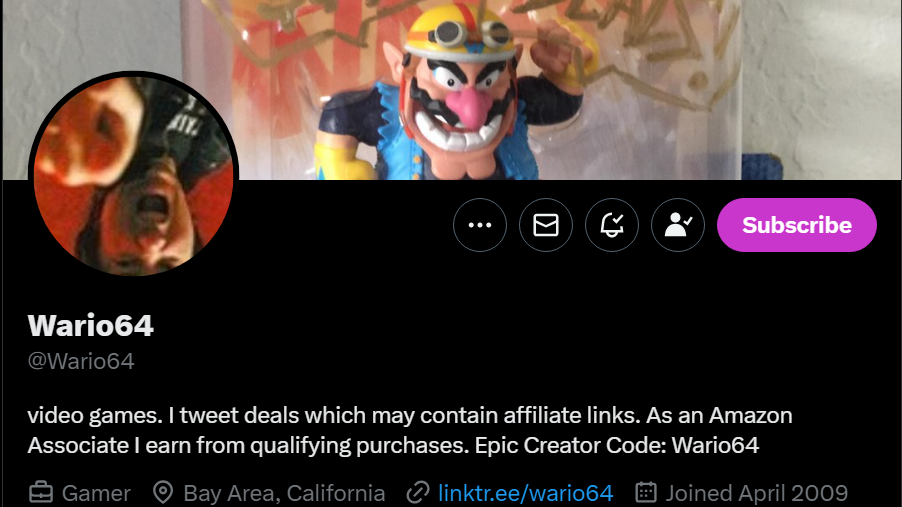Toggle the bell notifications icon
This screenshot has width=902, height=507.
pyautogui.click(x=612, y=225)
